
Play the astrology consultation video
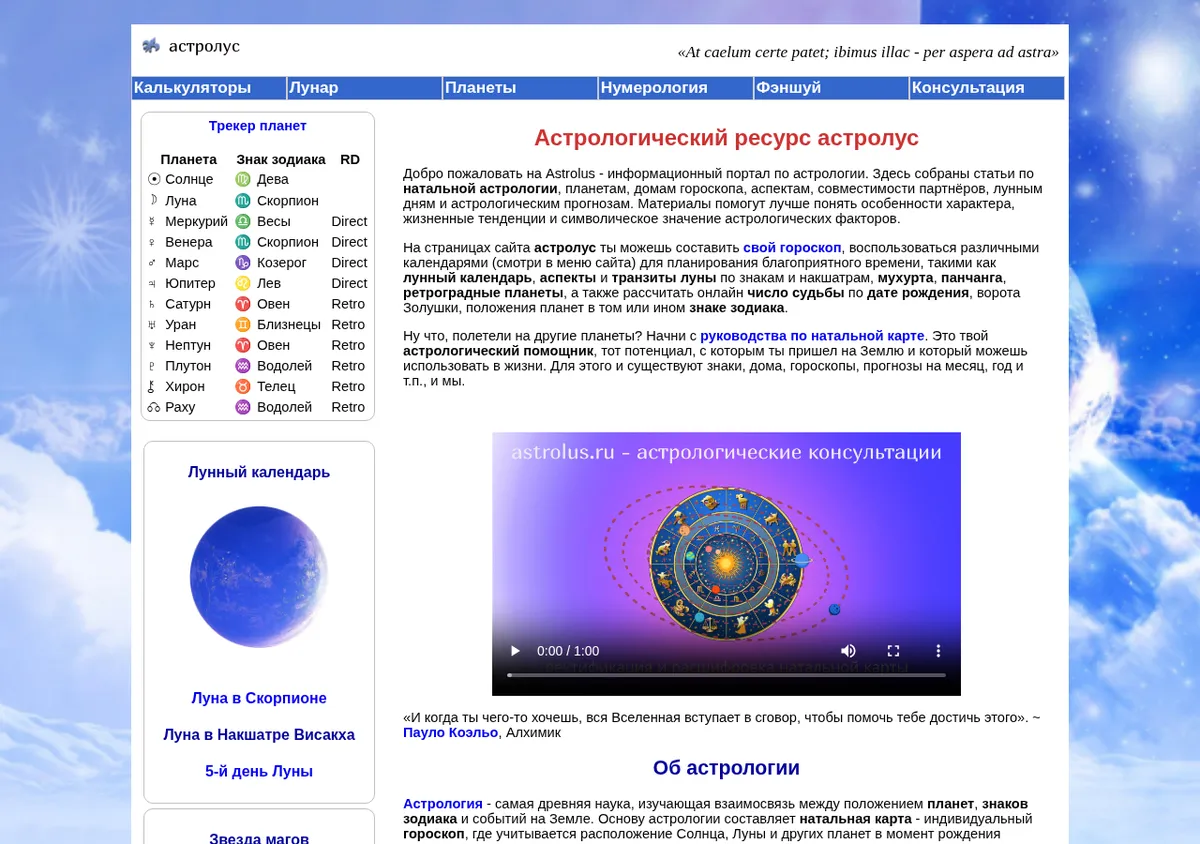coord(516,651)
